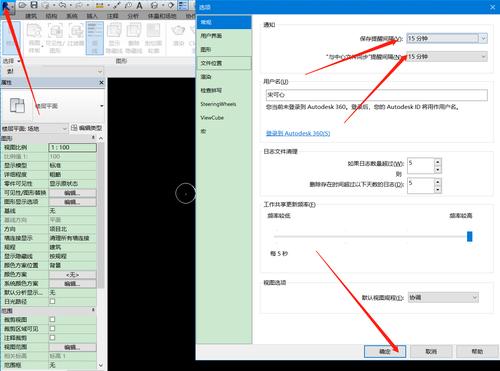Image resolution: width=500 pixels, height=371 pixels.
Task: Collapse the 范围 section in Properties
Action: pos(94,310)
